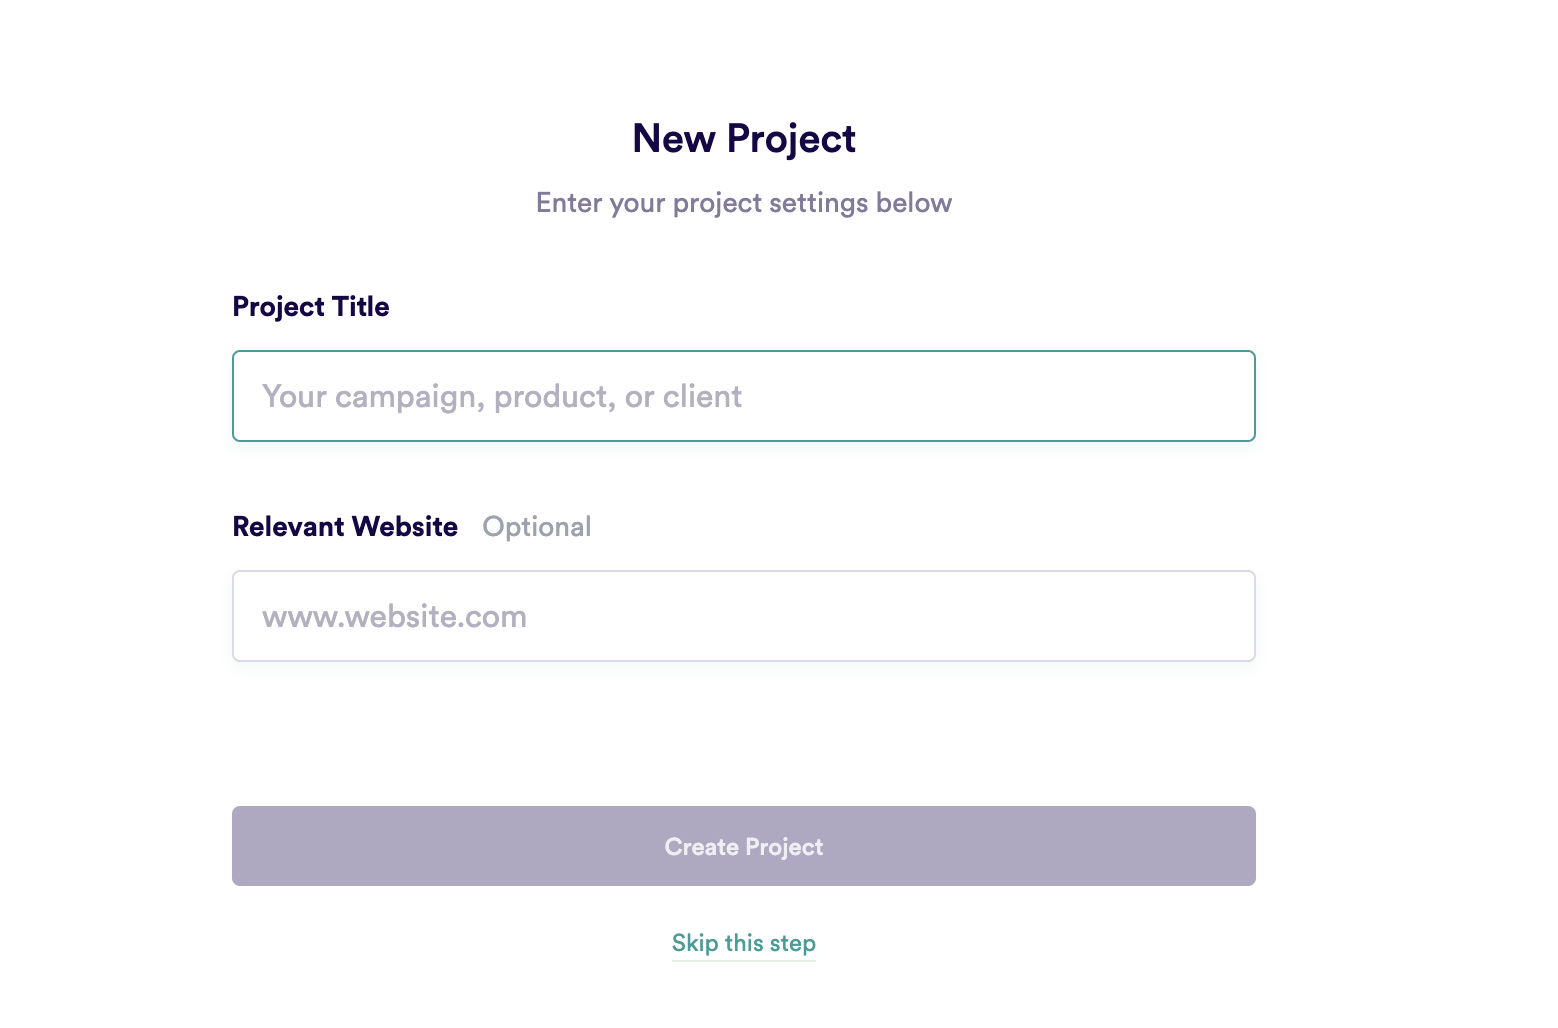Click the greyed-out purple Create Project button
Viewport: 1558px width, 1028px height.
tap(743, 846)
